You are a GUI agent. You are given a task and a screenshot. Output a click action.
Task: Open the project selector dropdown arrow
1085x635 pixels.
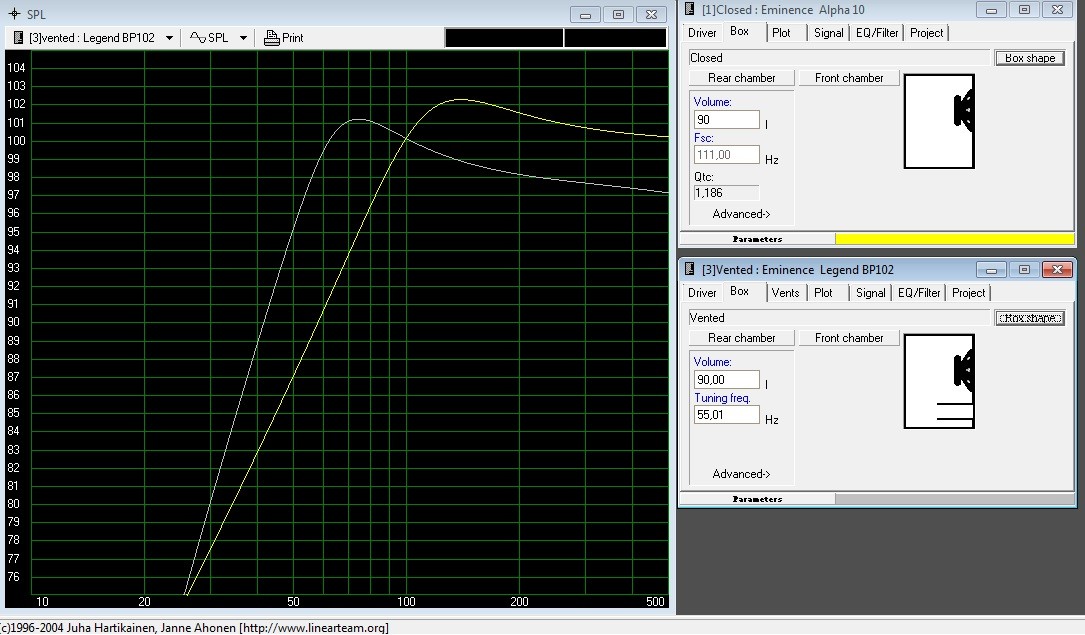tap(170, 38)
